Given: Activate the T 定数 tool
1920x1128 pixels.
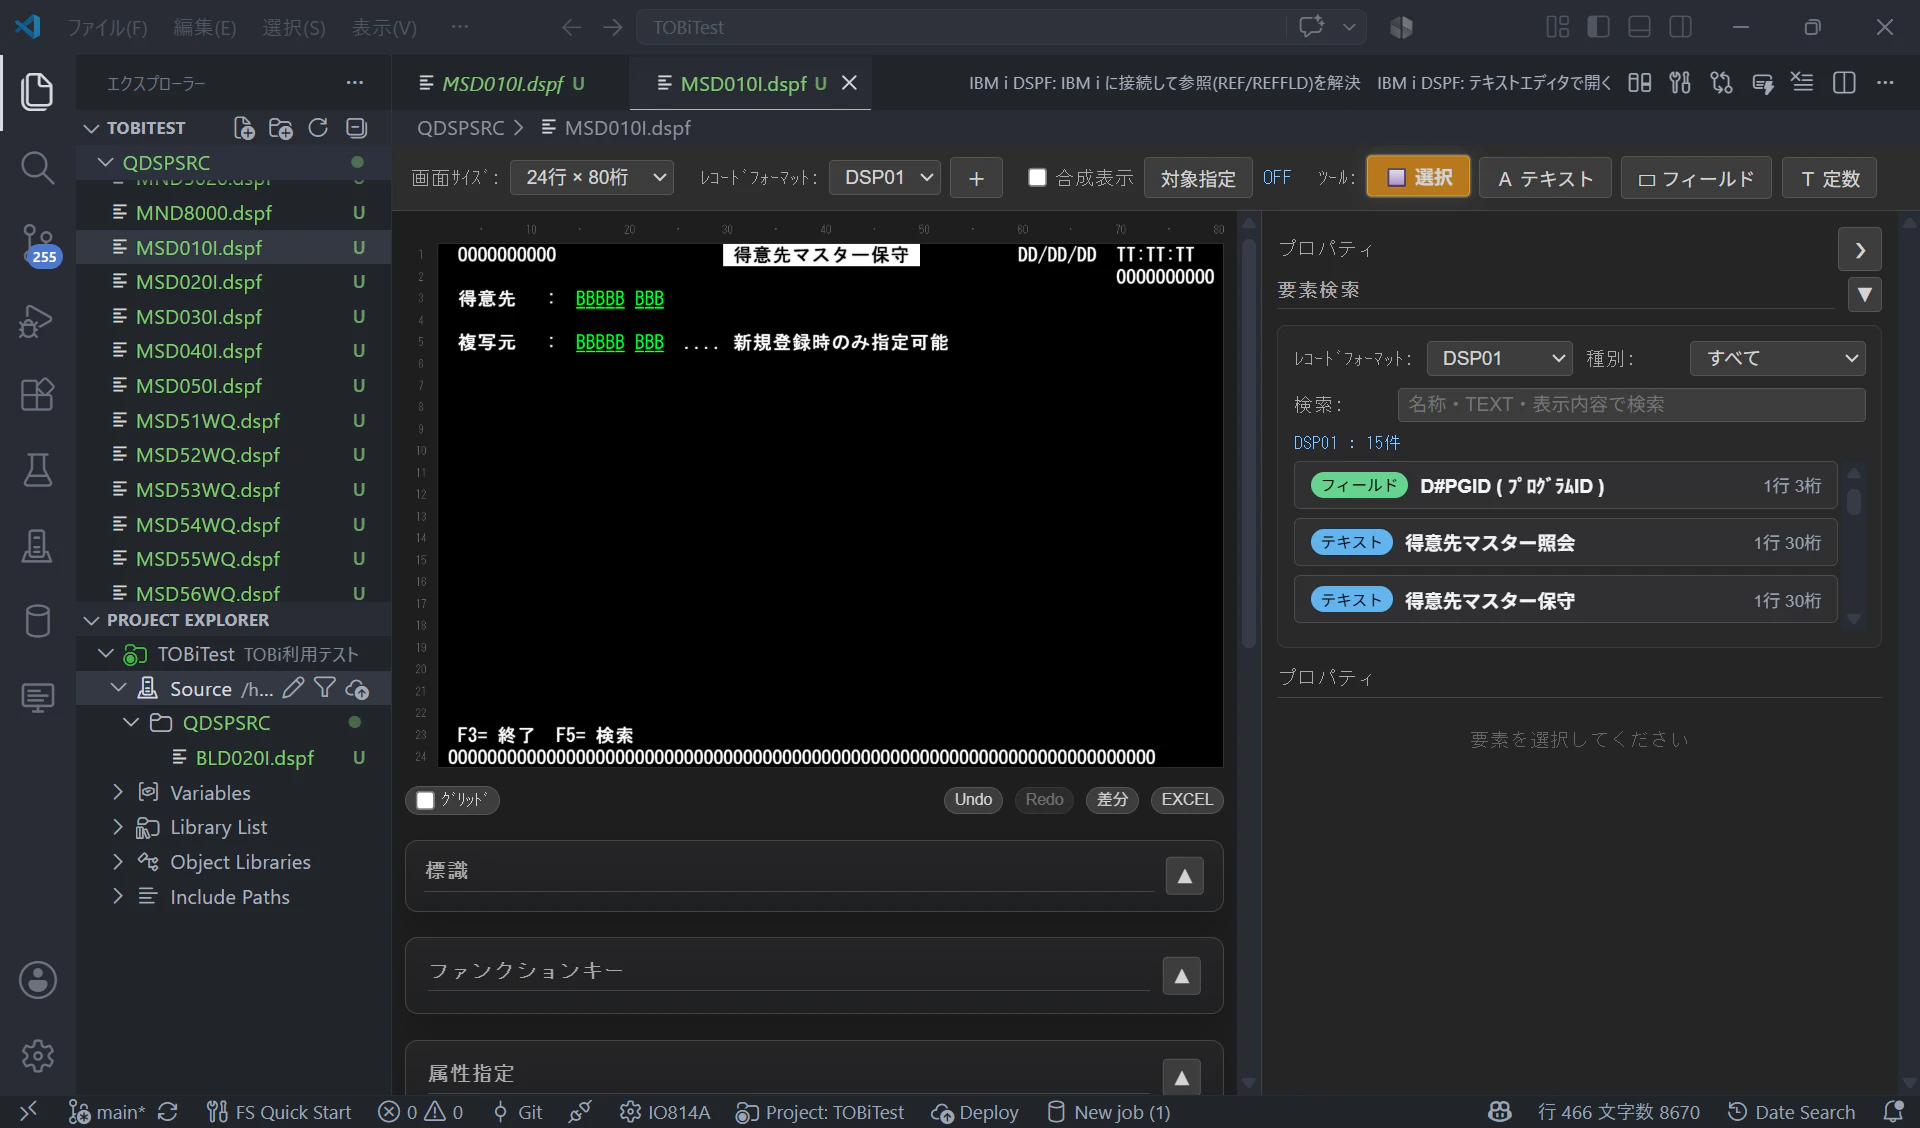Looking at the screenshot, I should tap(1830, 178).
